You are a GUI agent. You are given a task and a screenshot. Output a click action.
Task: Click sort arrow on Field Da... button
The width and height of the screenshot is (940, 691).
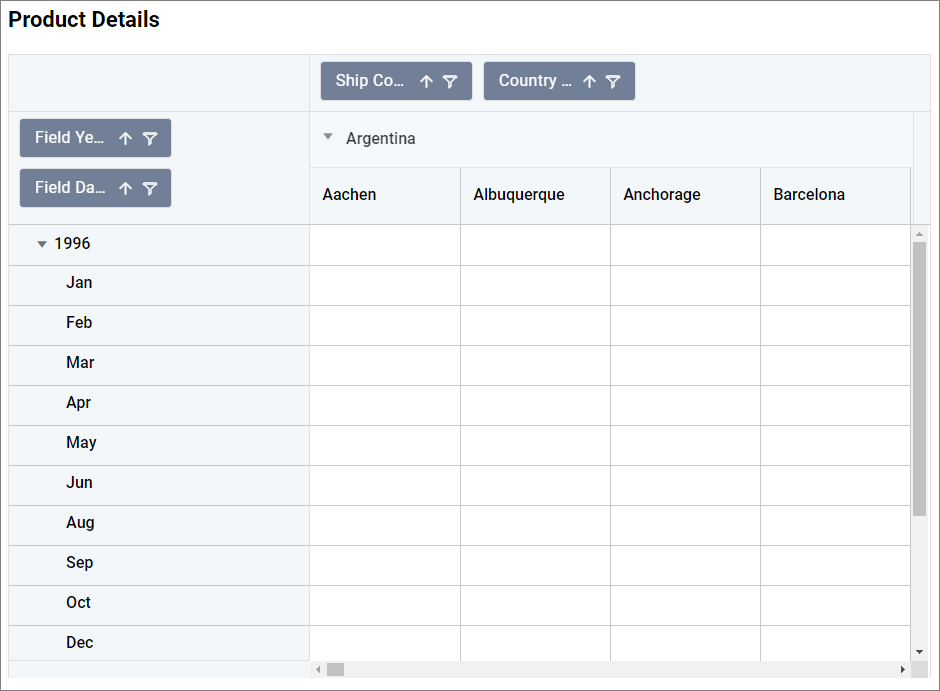[125, 188]
